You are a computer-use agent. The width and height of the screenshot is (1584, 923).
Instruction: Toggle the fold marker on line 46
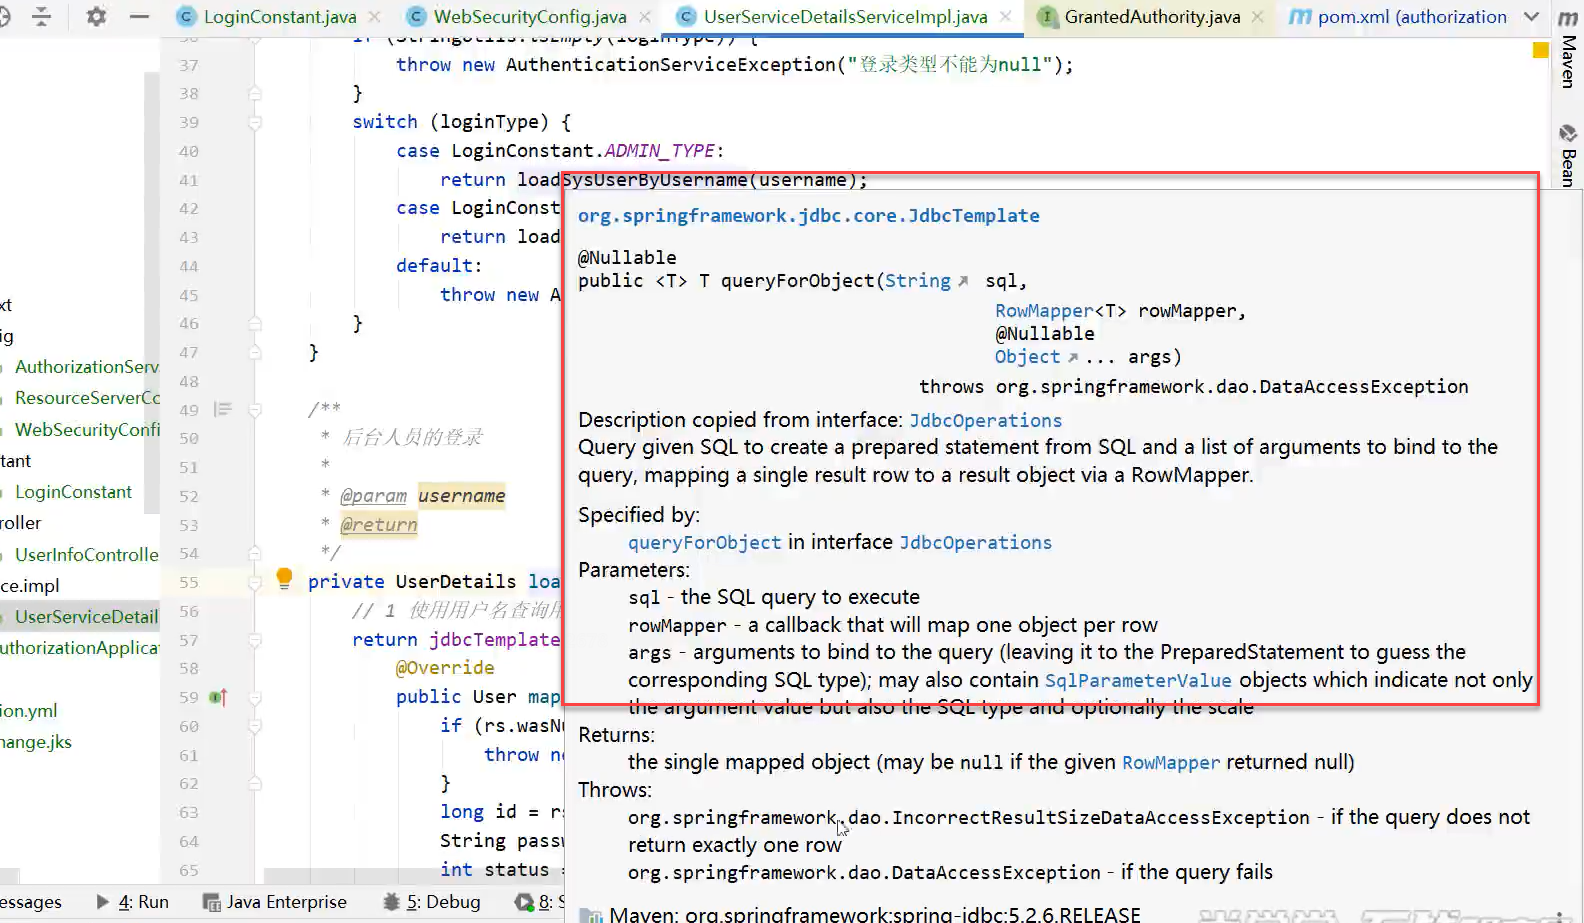coord(255,323)
